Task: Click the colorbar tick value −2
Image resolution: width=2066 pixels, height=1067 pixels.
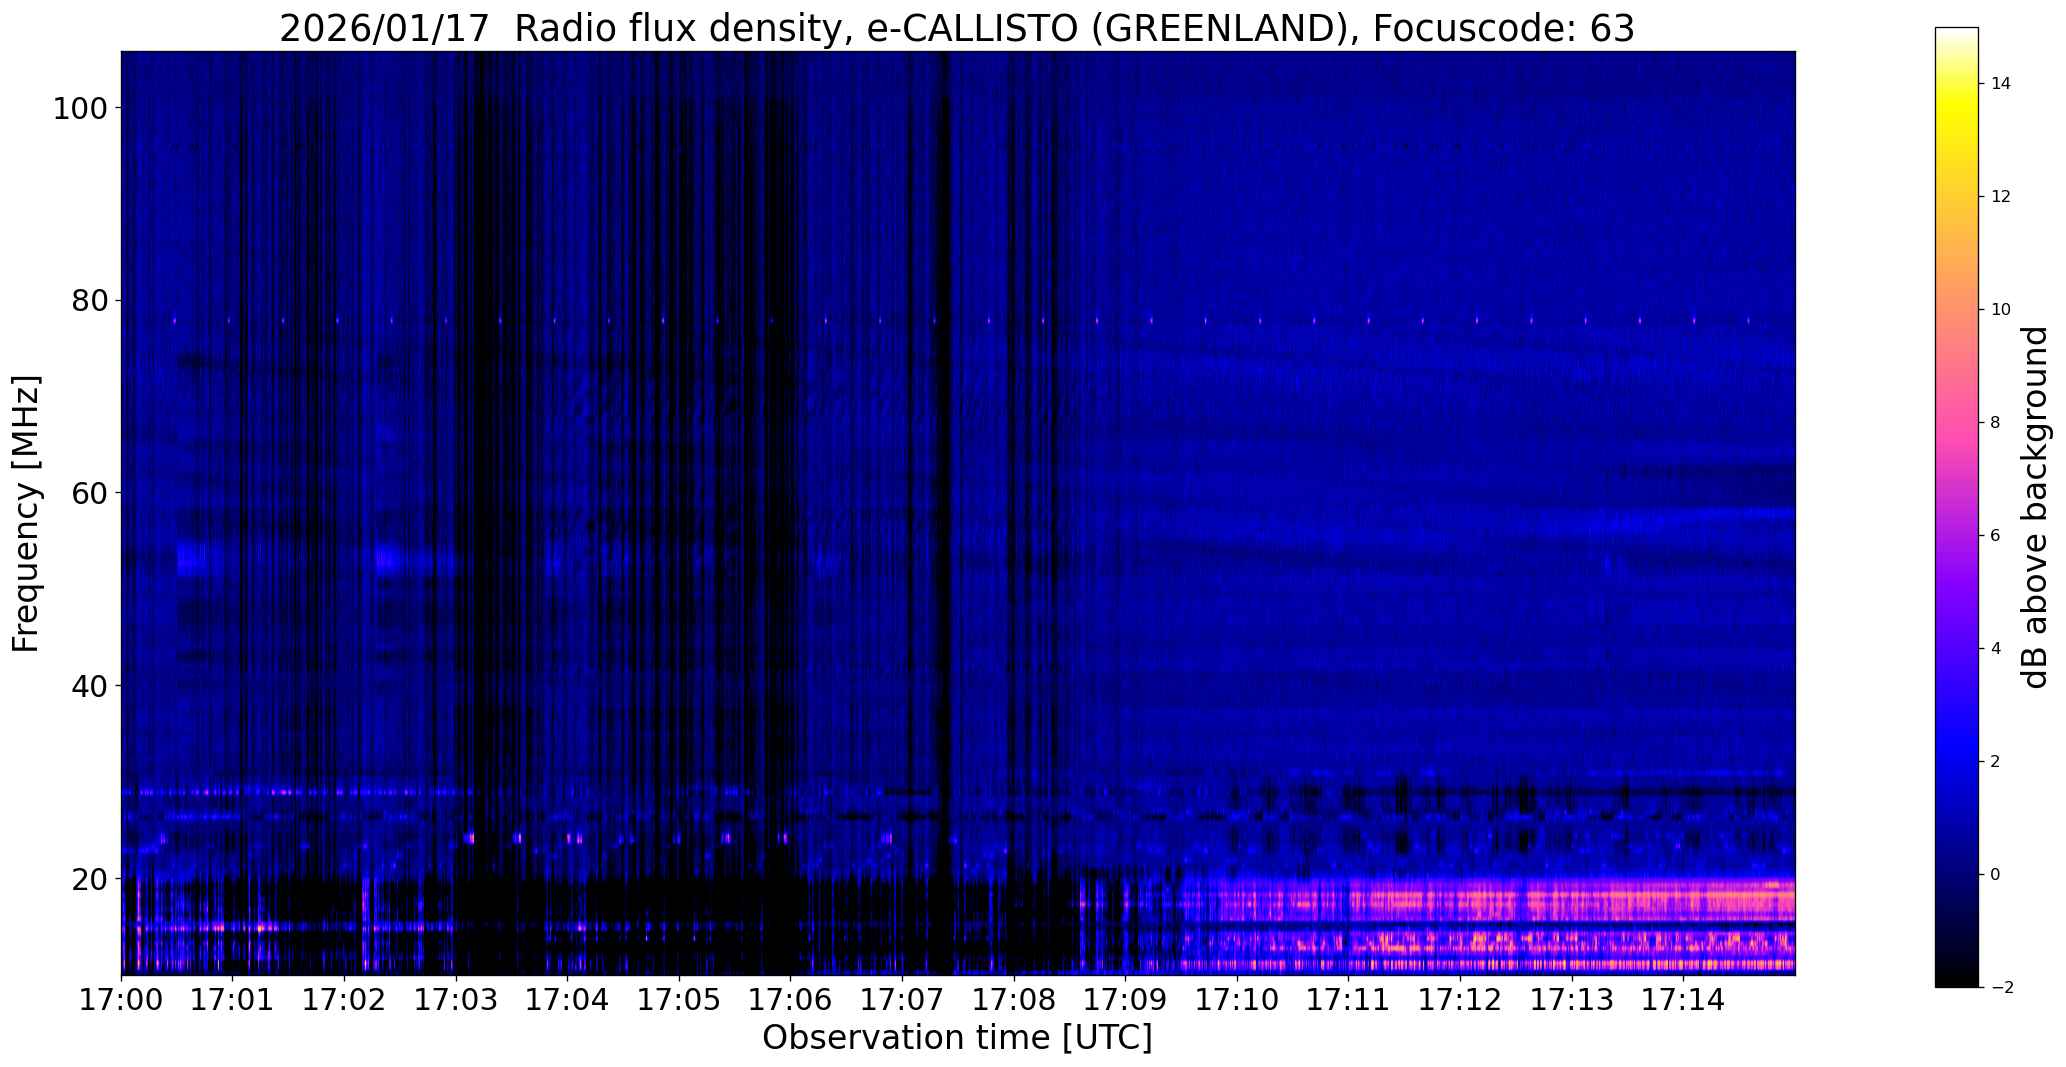Action: [x=2001, y=987]
